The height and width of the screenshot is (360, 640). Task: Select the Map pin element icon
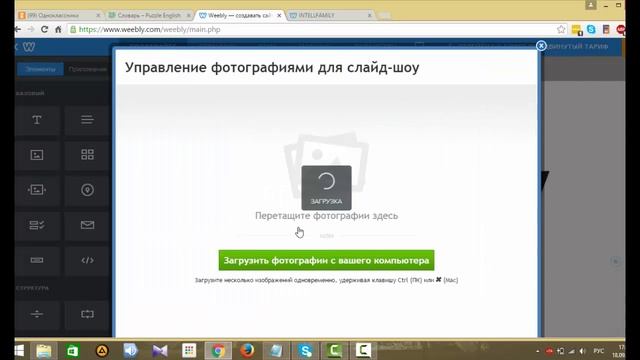[87, 190]
